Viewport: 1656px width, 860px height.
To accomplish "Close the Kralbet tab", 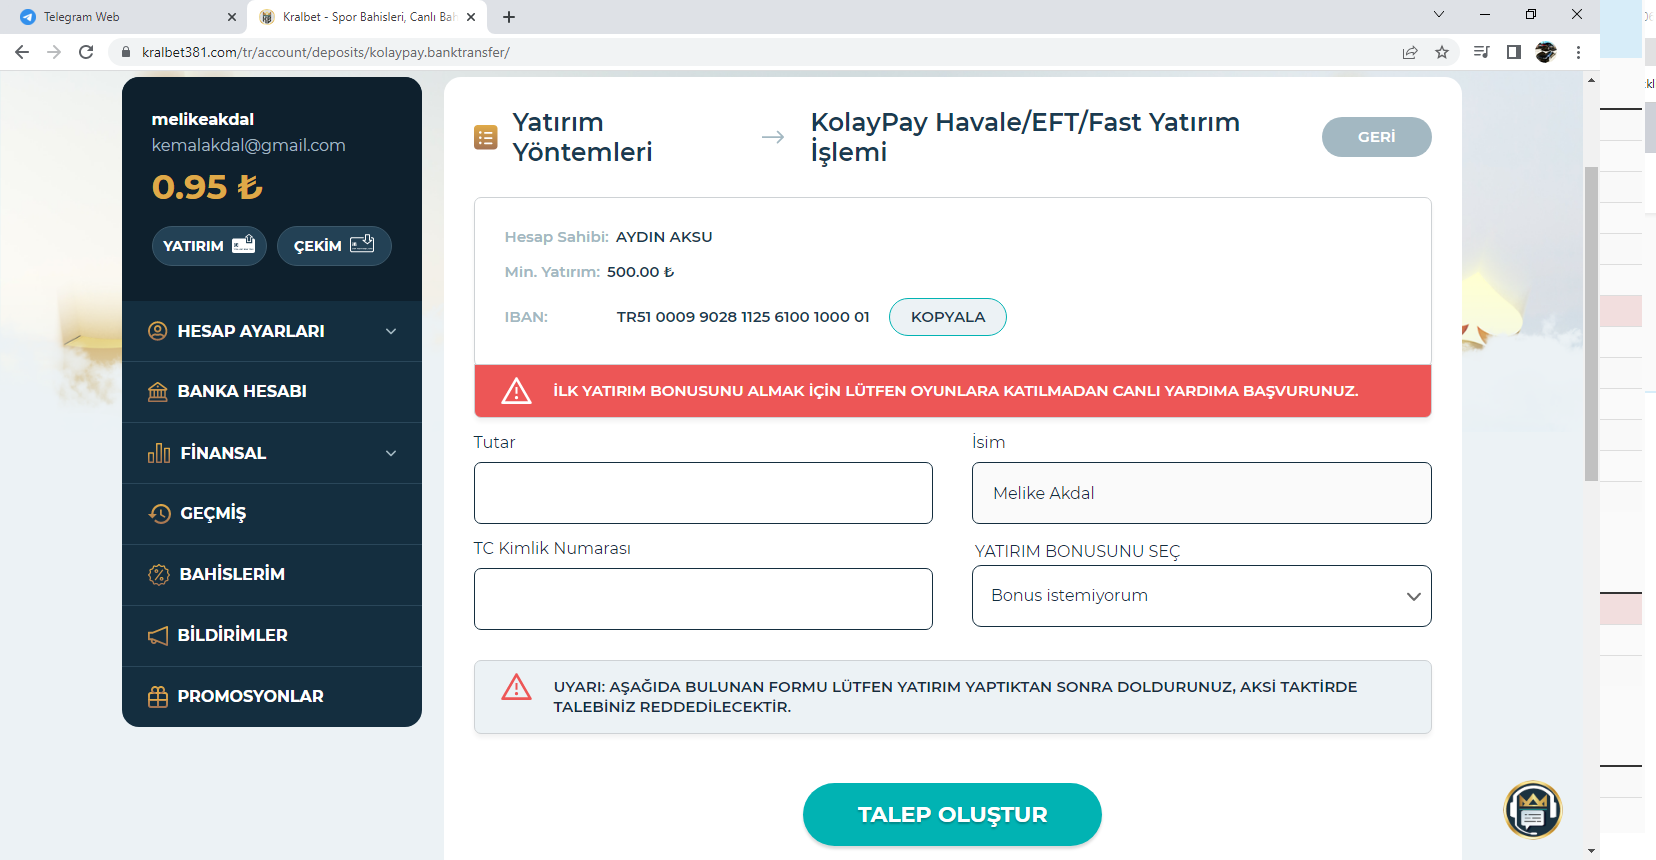I will (x=471, y=17).
